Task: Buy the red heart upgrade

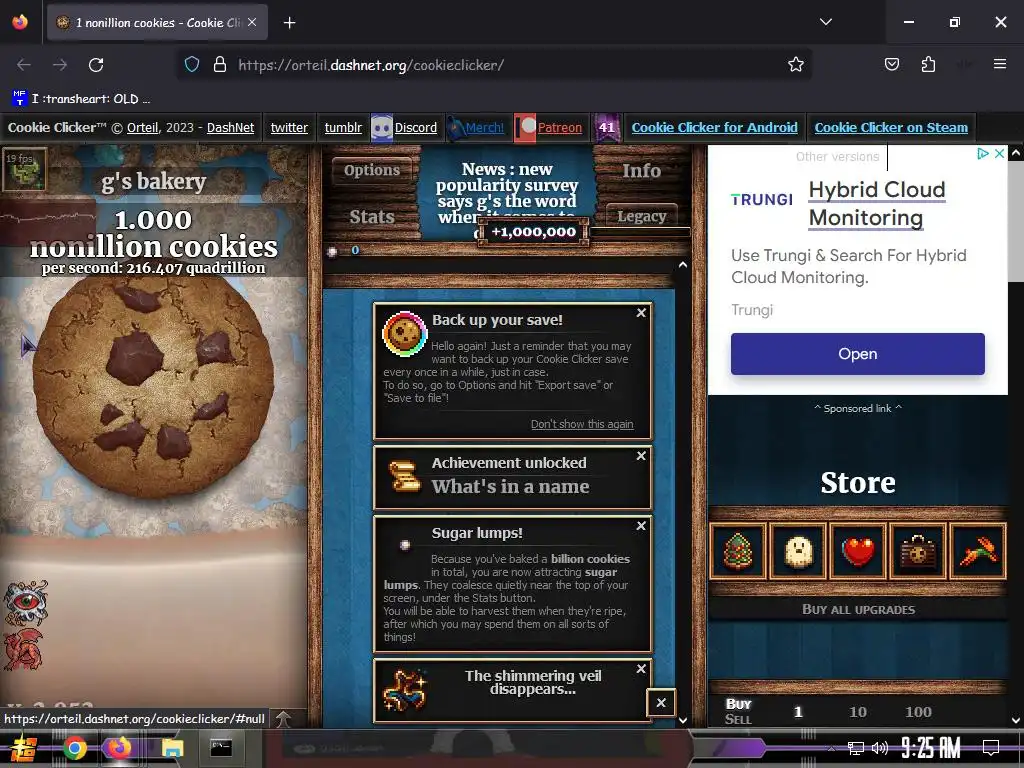Action: [858, 551]
